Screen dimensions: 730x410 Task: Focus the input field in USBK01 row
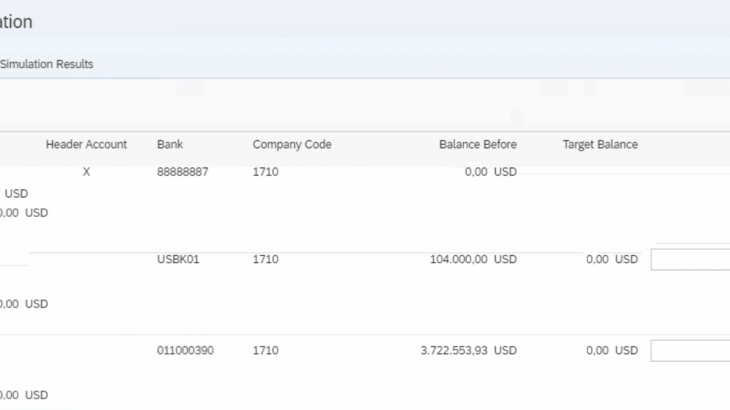point(690,260)
